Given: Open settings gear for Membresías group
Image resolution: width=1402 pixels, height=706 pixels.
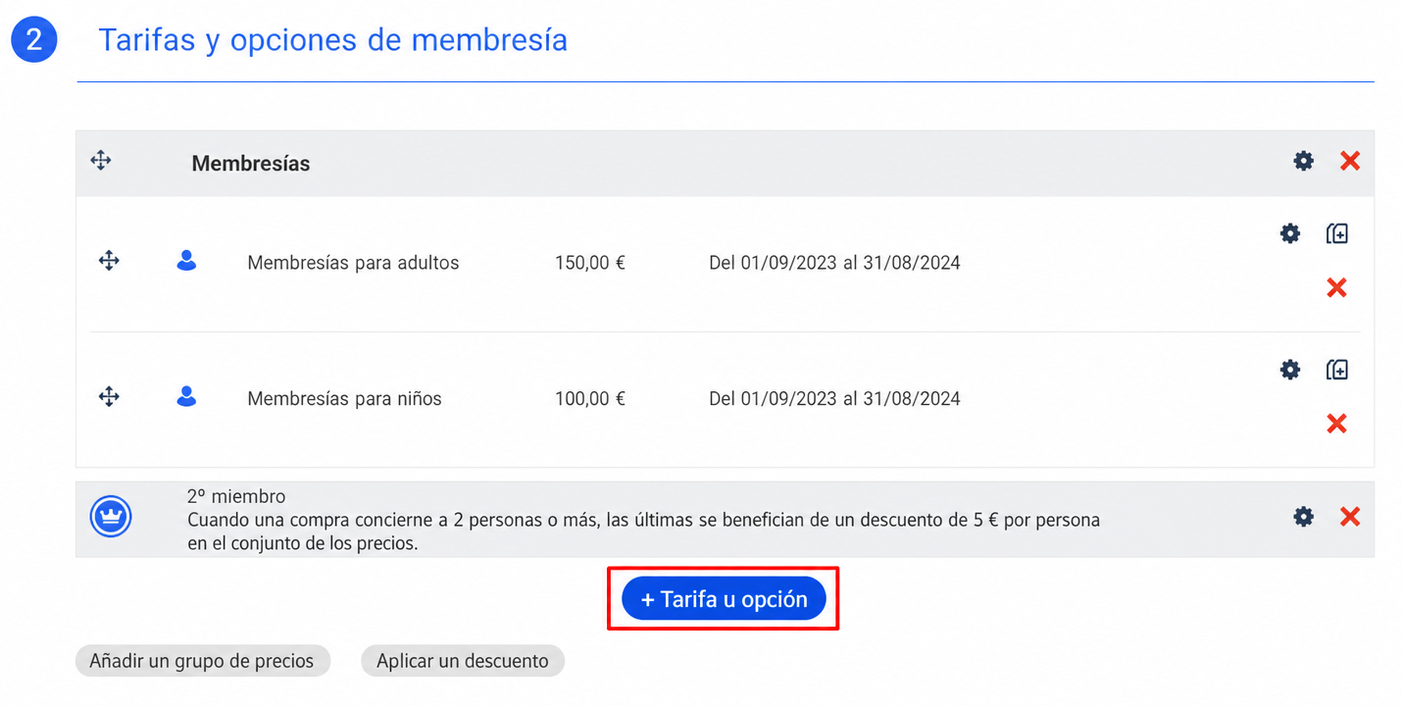Looking at the screenshot, I should tap(1303, 160).
